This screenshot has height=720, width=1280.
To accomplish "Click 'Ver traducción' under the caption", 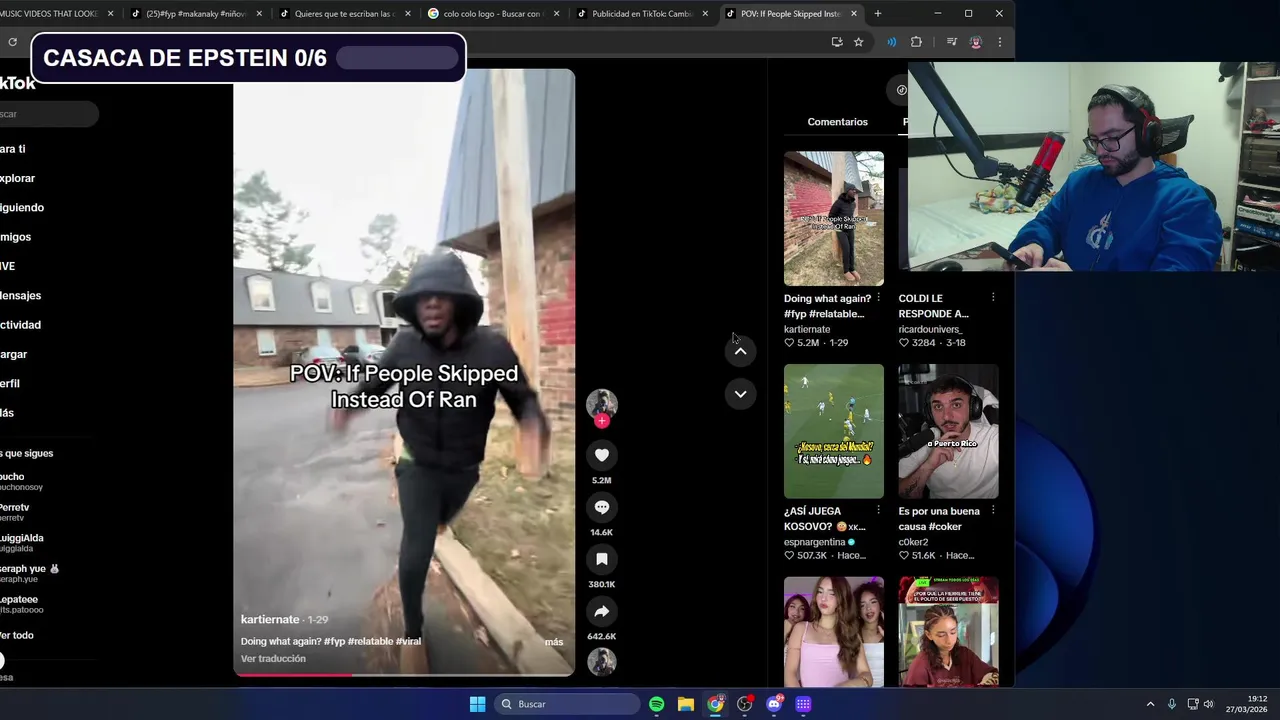I will [x=273, y=659].
